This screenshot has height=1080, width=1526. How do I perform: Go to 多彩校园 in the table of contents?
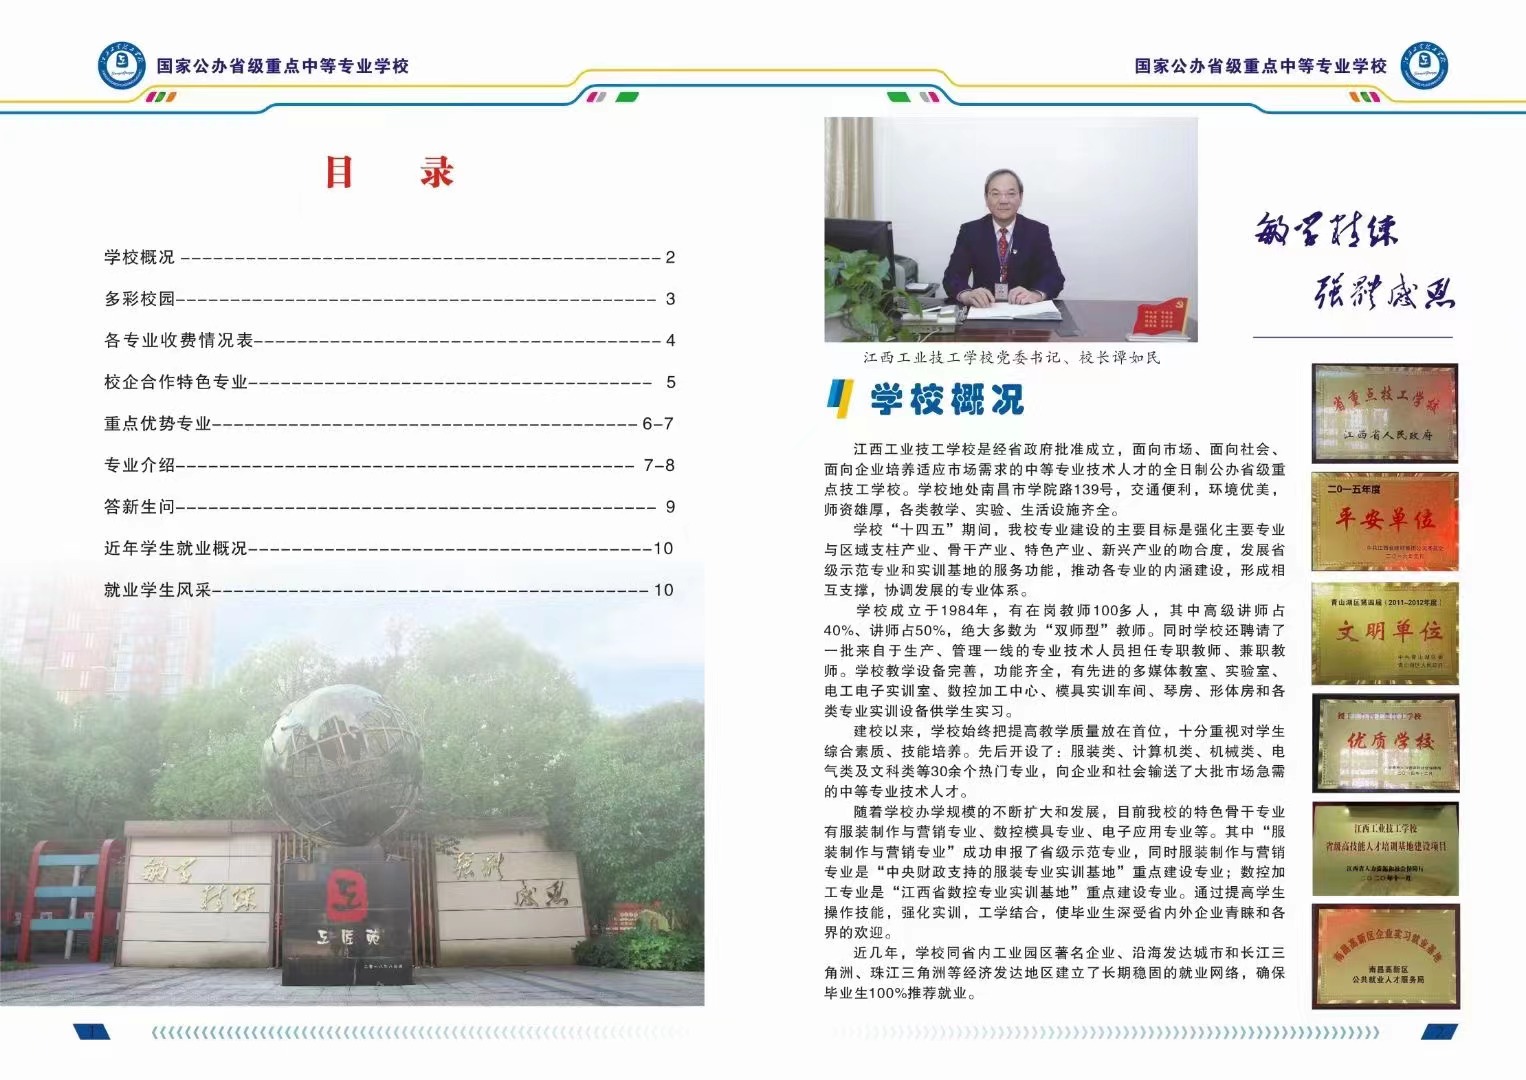140,299
